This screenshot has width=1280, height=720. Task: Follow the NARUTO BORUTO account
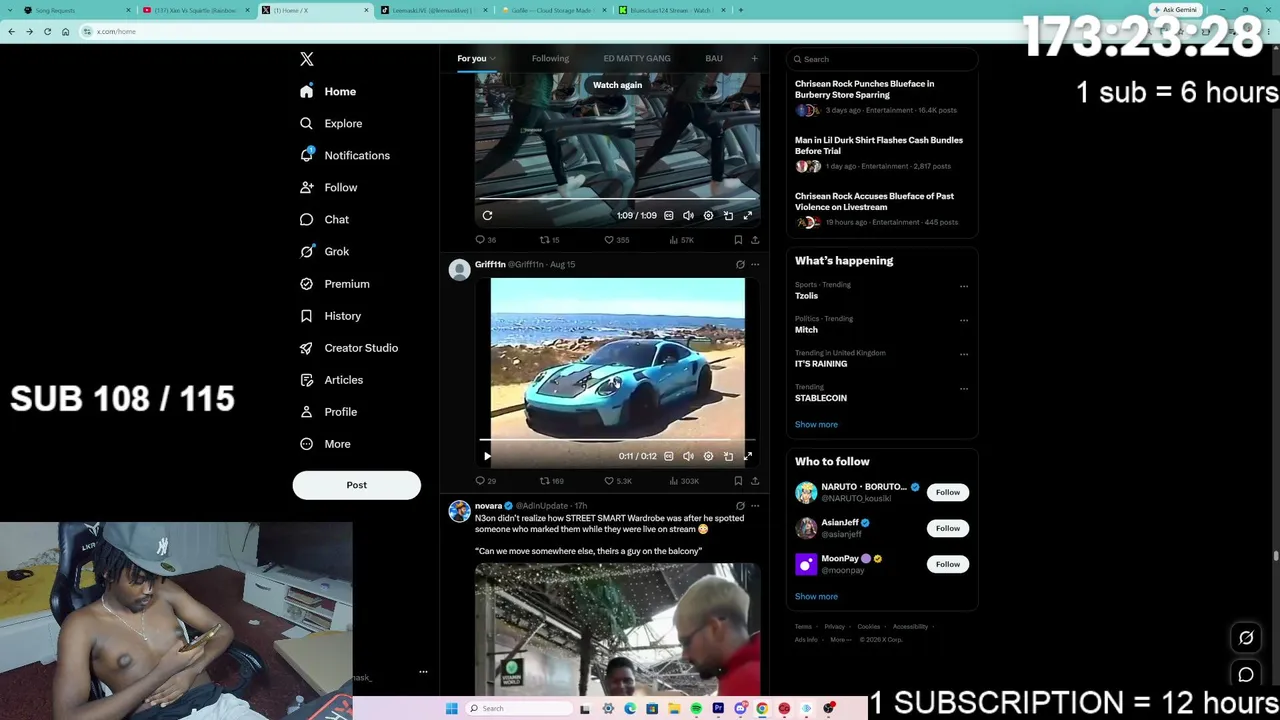pos(947,492)
